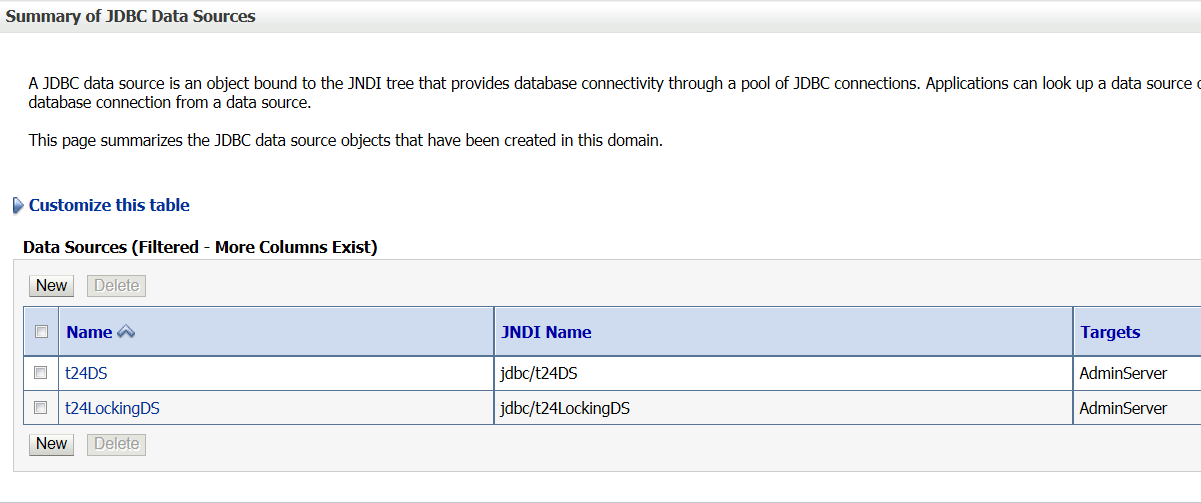Click the sort arrows icon beside Name
Viewport: 1201px width, 503px height.
pyautogui.click(x=126, y=332)
